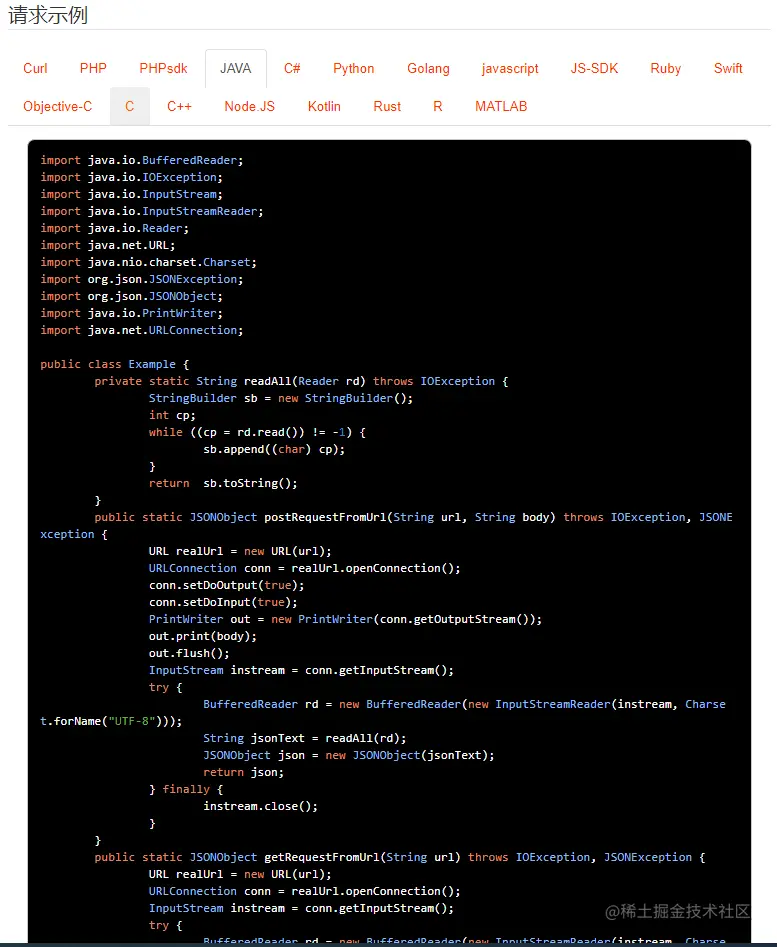Open the MATLAB tab
This screenshot has height=947, width=777.
pos(501,106)
